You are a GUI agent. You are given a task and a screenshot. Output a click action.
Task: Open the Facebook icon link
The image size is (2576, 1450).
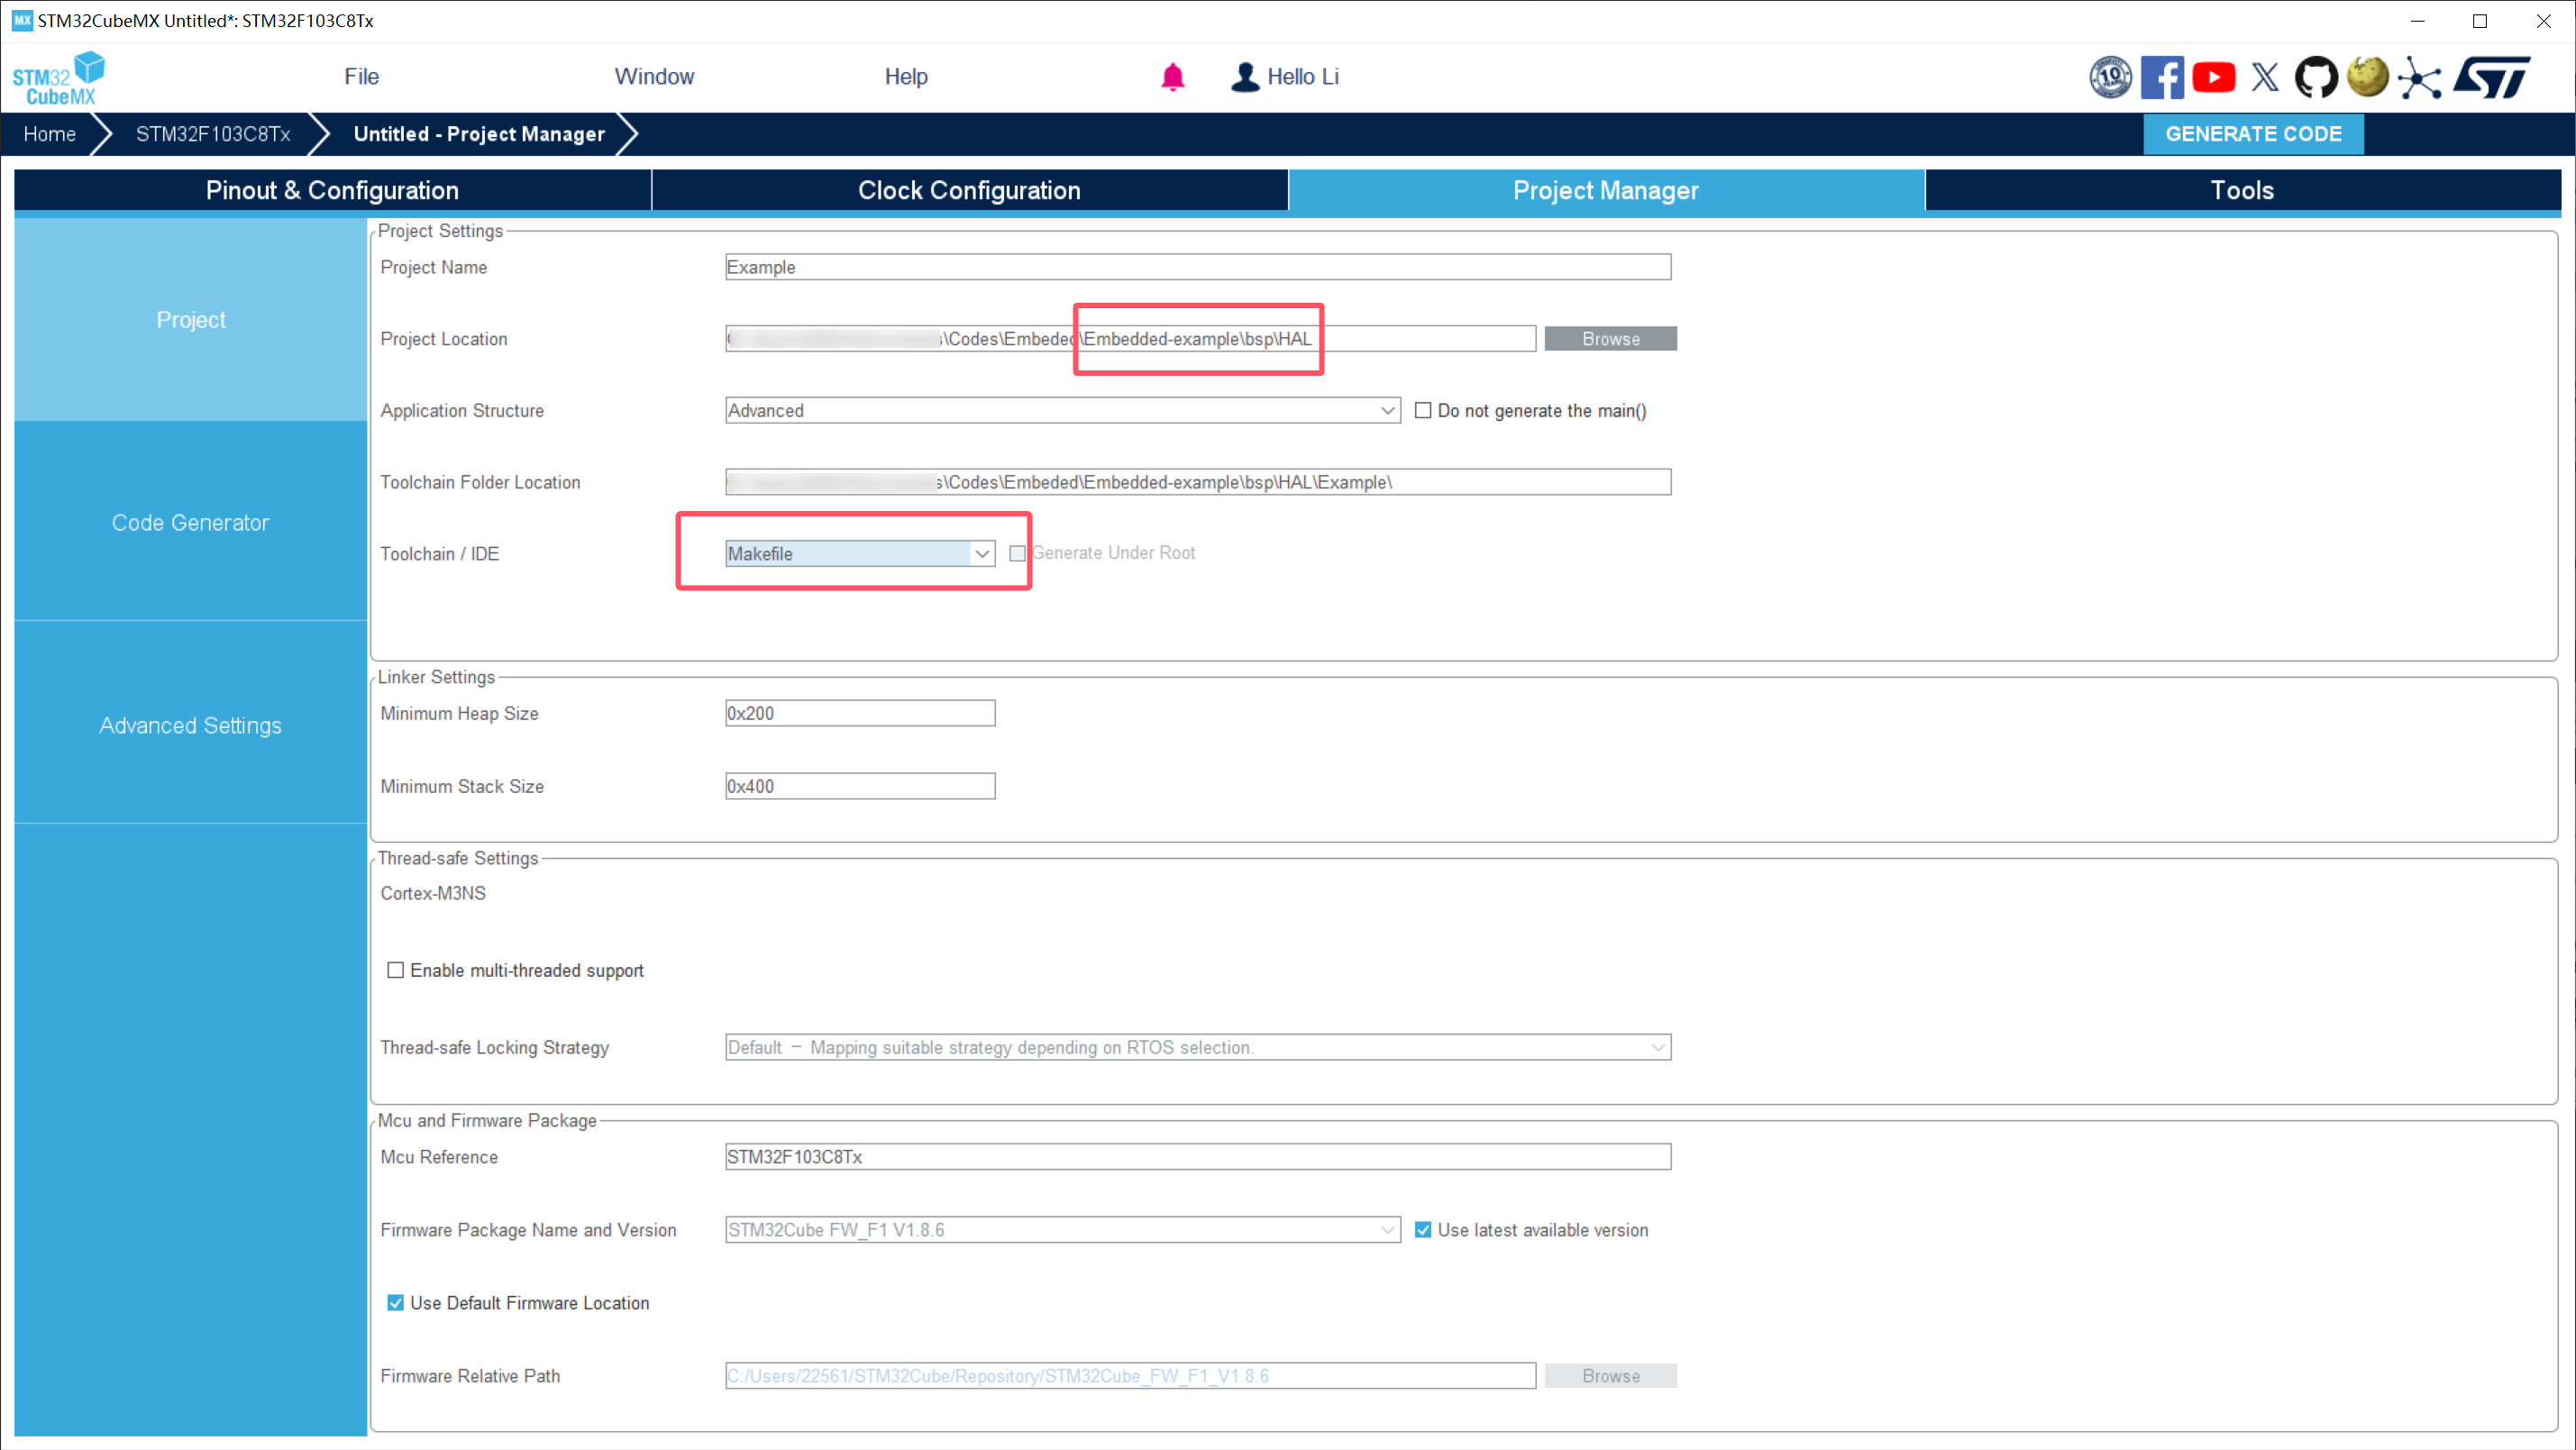2162,77
